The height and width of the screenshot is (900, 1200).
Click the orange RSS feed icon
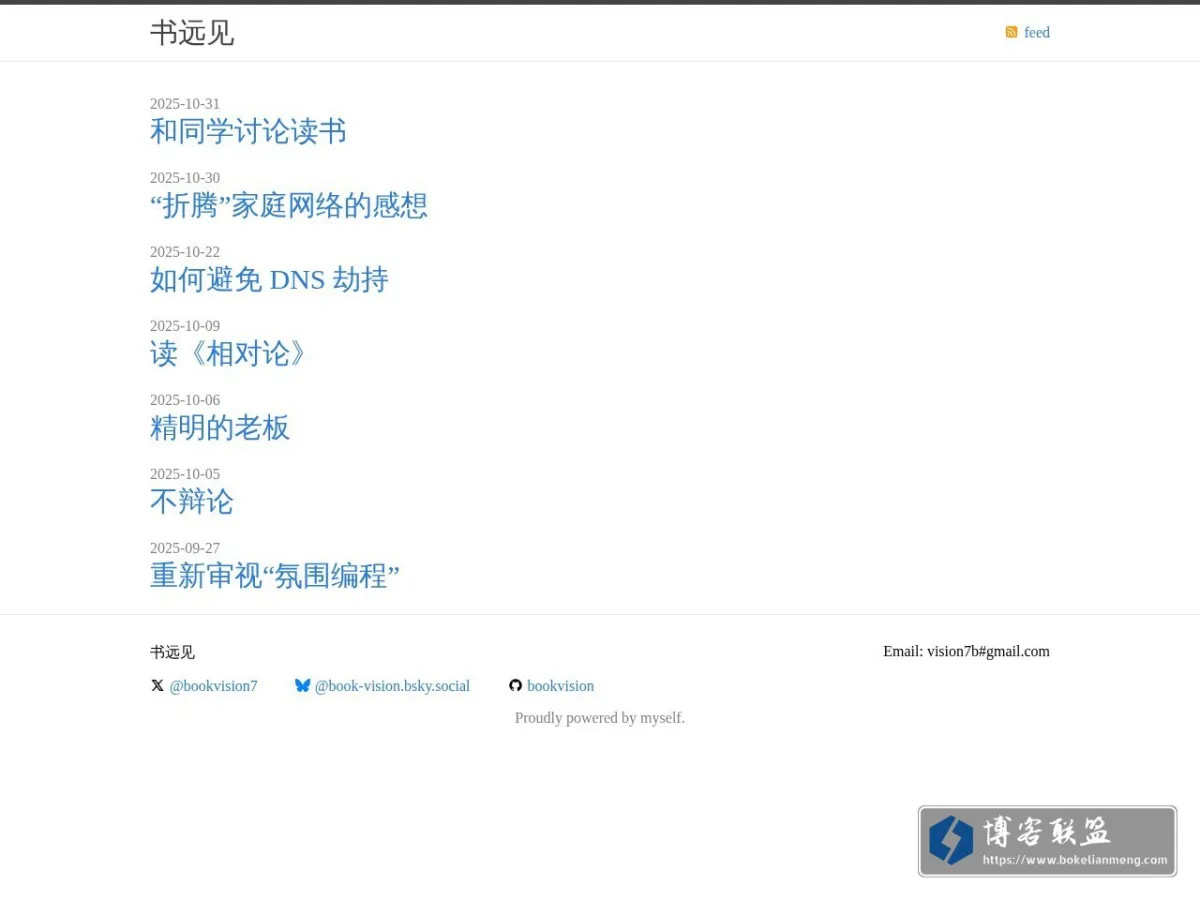point(1011,32)
